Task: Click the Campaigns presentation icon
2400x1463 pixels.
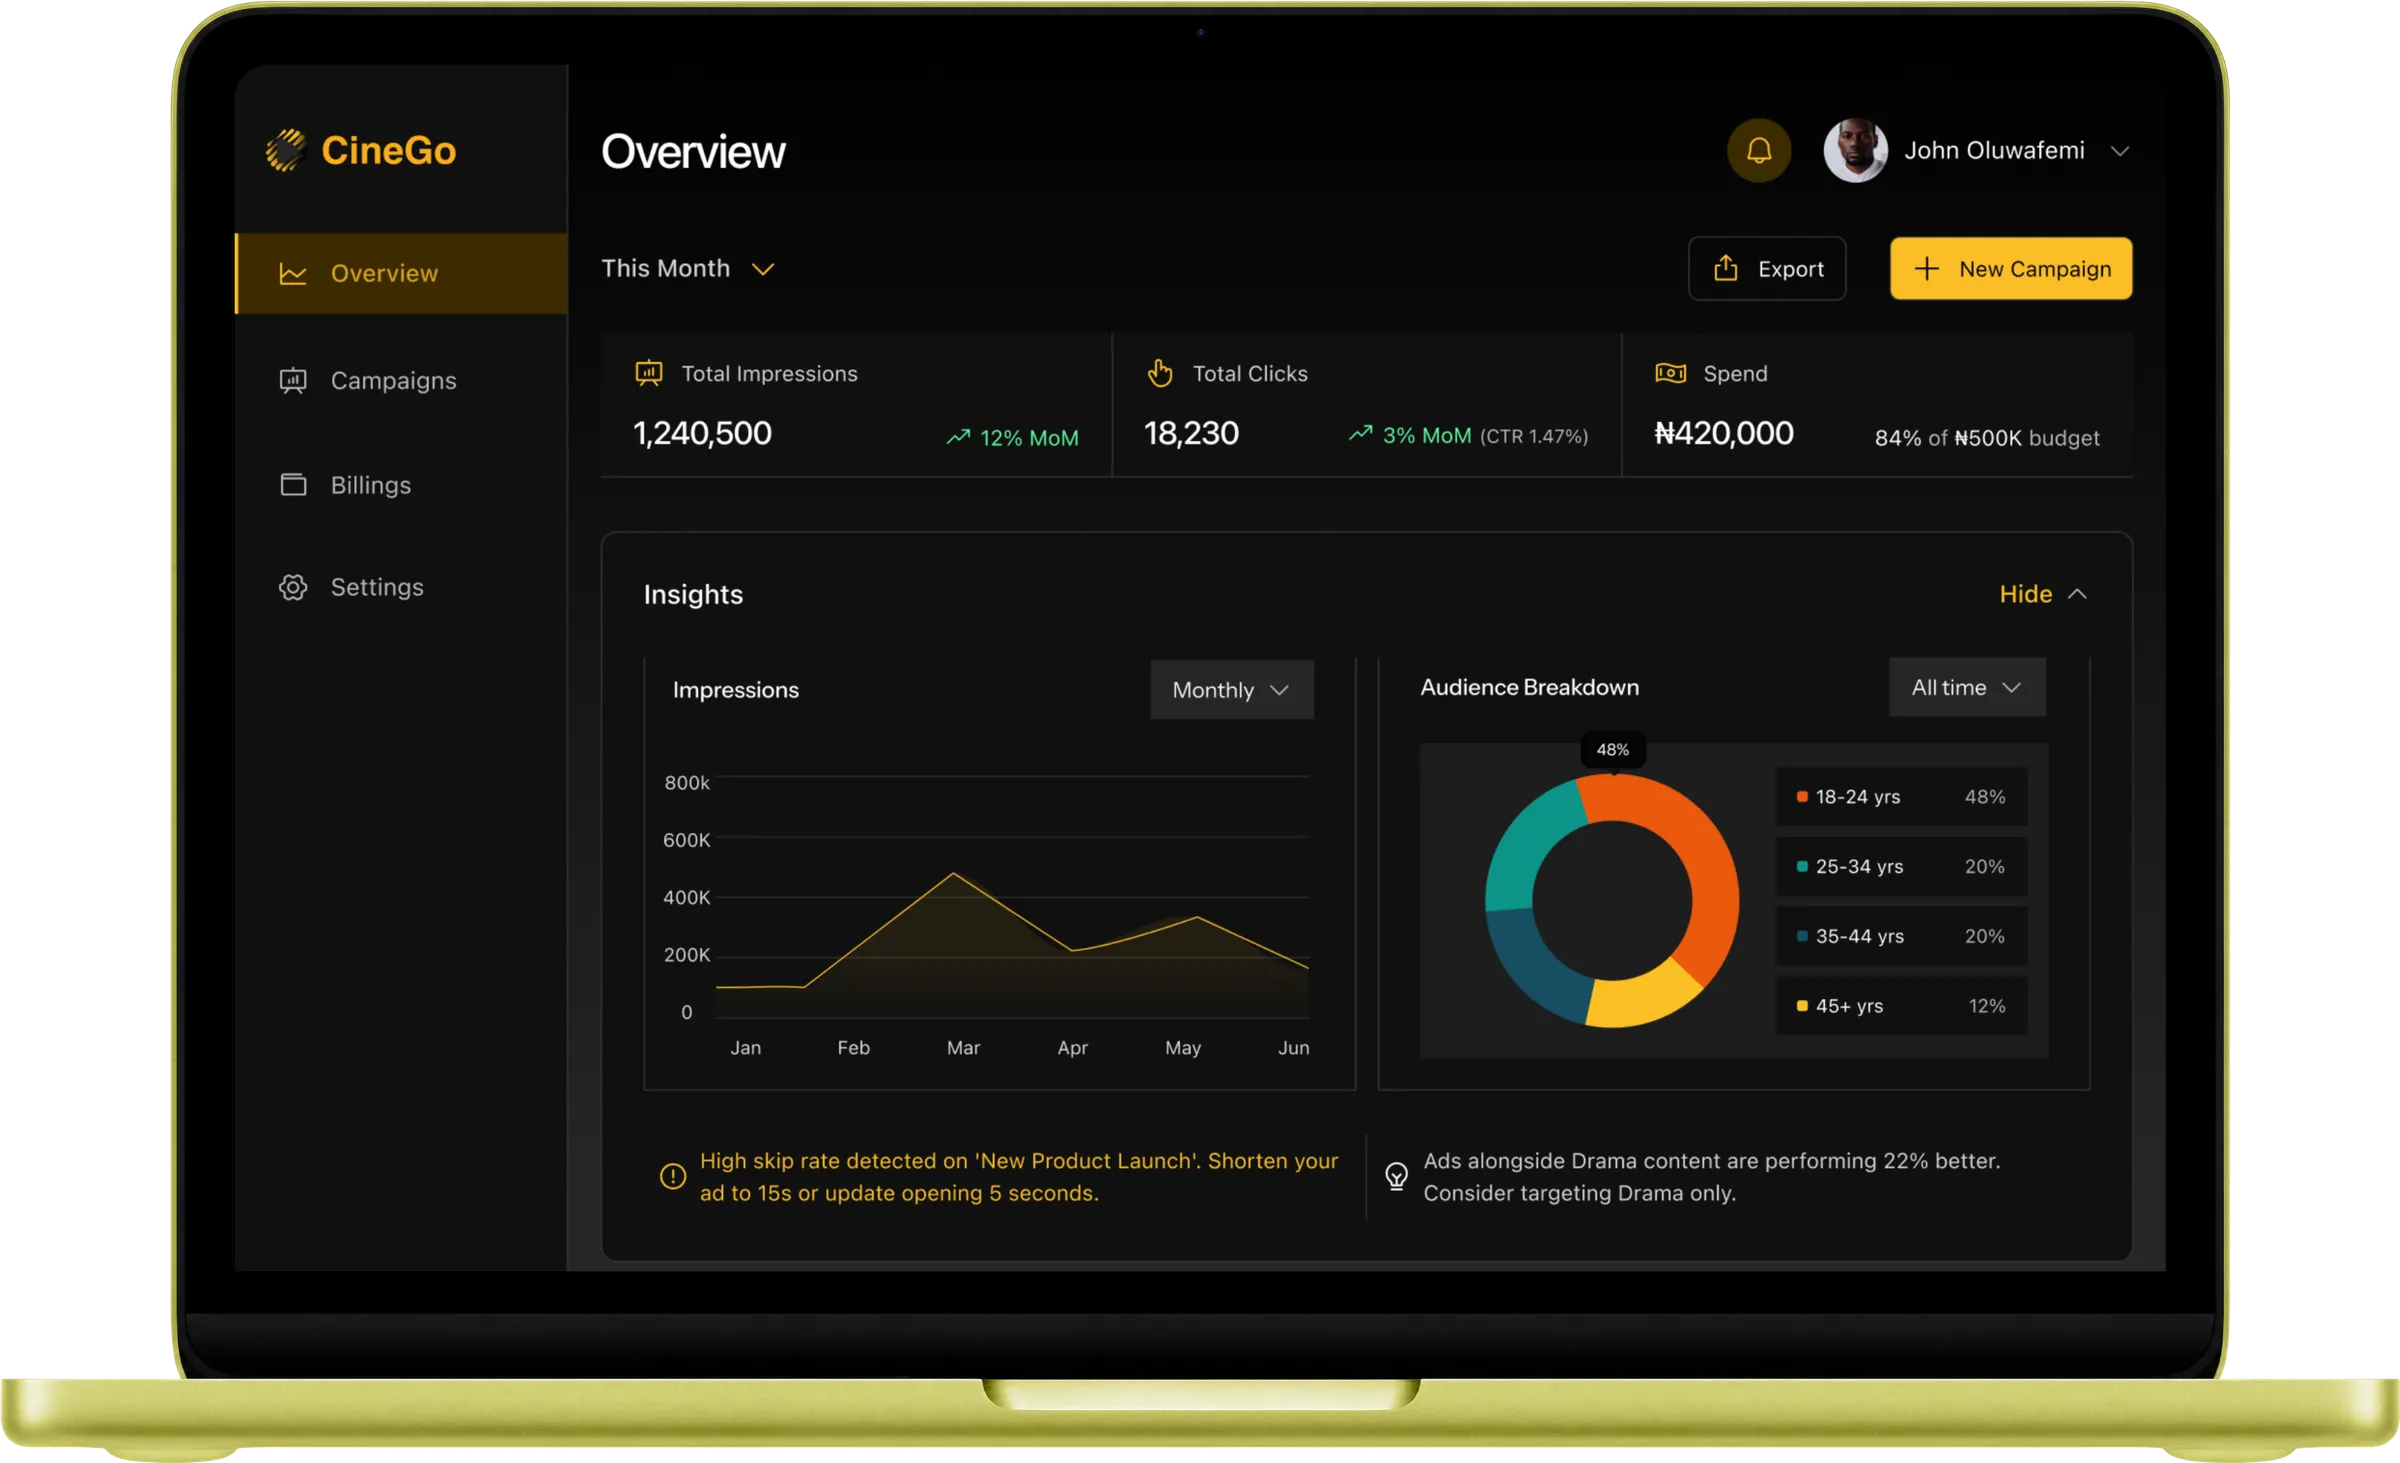Action: 293,381
